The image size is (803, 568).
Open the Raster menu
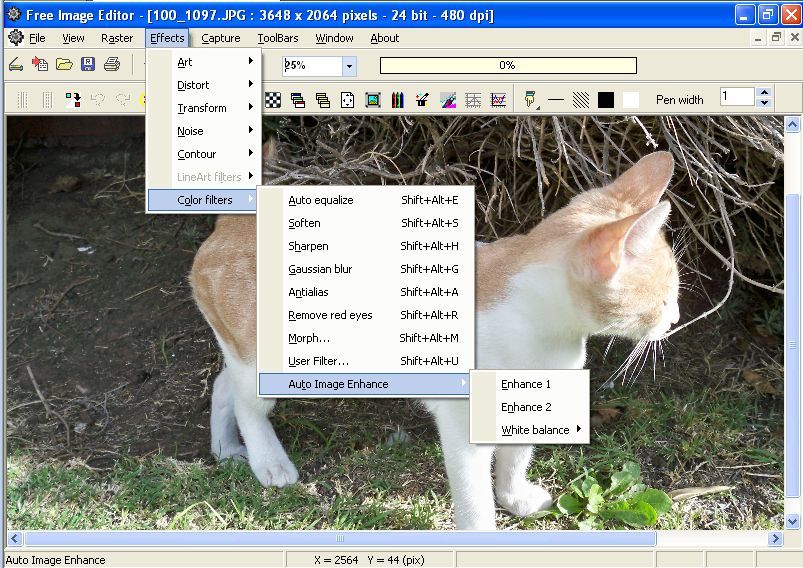(x=117, y=38)
